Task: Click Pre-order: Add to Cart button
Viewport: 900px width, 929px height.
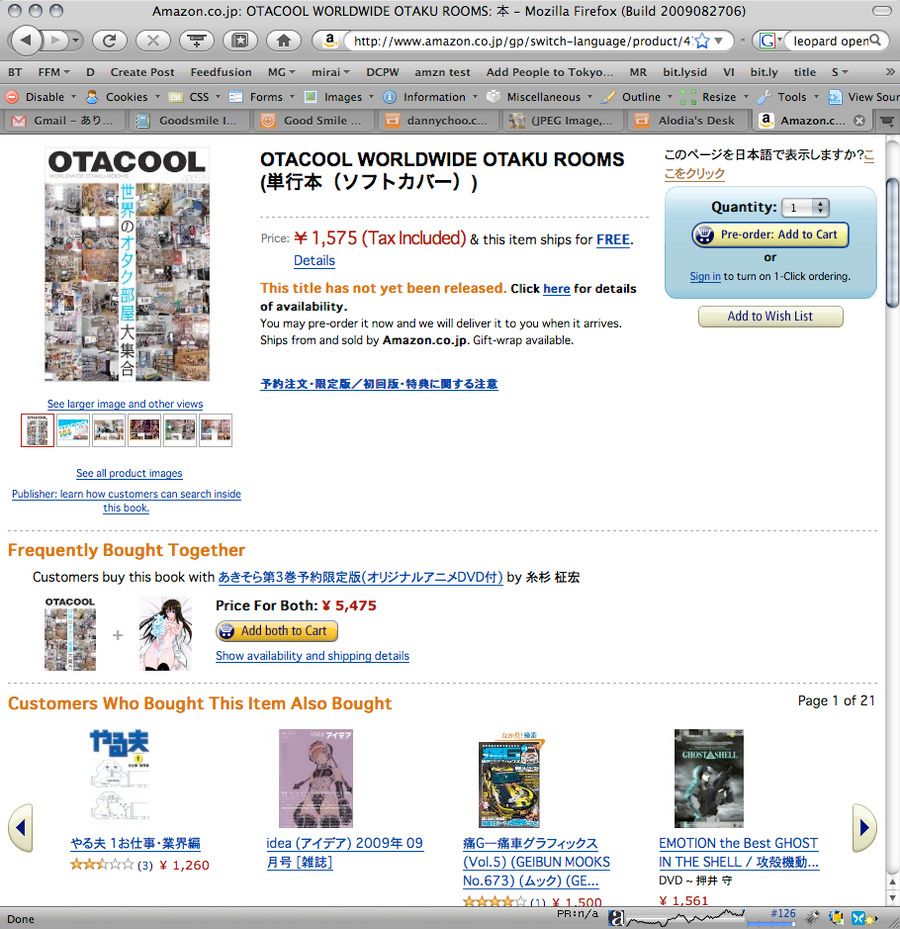Action: click(x=770, y=235)
